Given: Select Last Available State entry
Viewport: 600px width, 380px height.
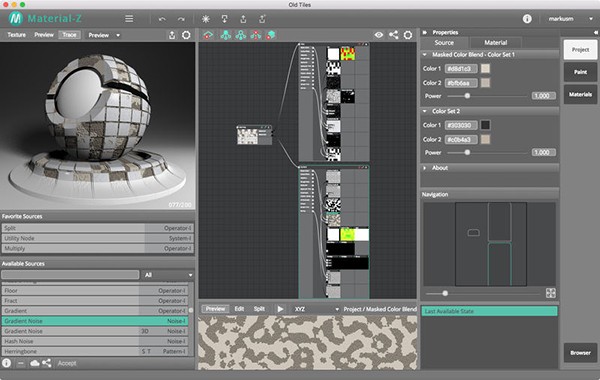Looking at the screenshot, I should coord(489,311).
